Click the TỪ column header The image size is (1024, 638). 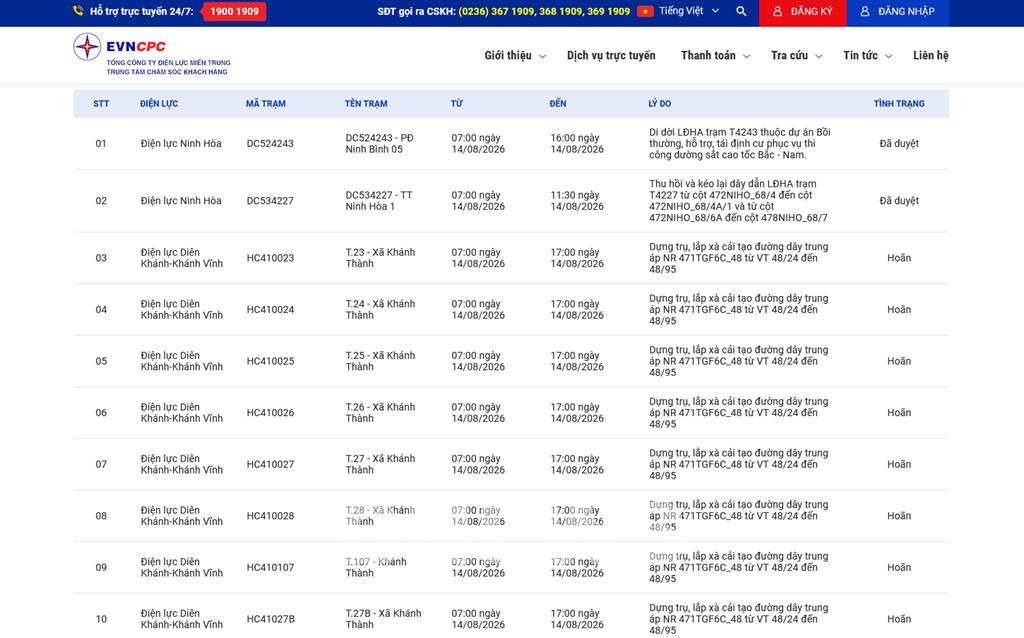point(456,103)
